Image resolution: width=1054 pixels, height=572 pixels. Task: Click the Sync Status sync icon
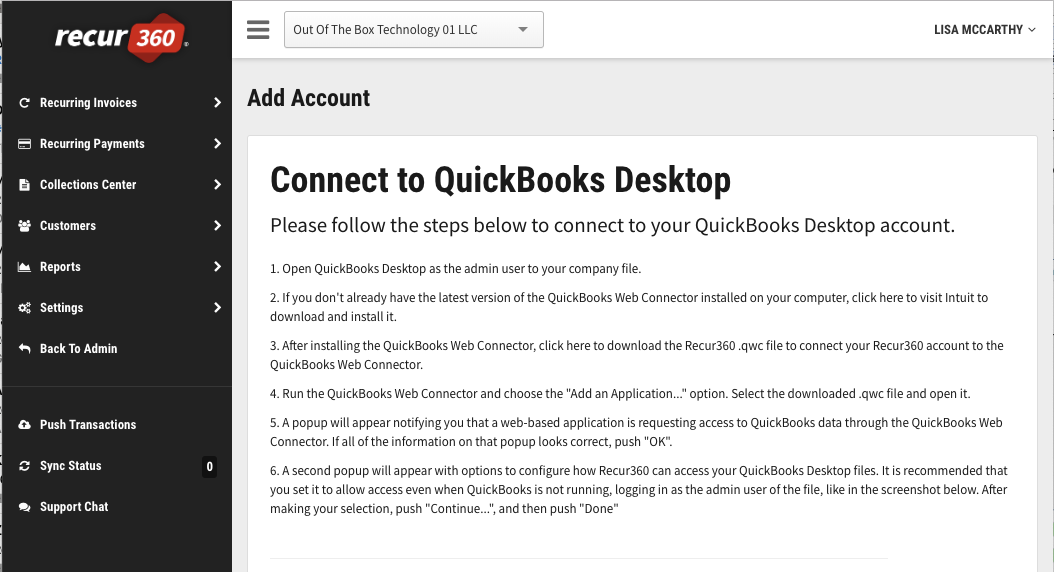point(24,466)
